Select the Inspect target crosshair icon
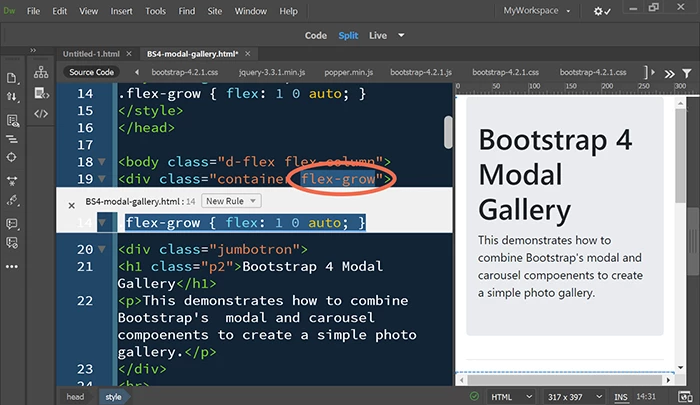This screenshot has height=405, width=700. pyautogui.click(x=12, y=157)
